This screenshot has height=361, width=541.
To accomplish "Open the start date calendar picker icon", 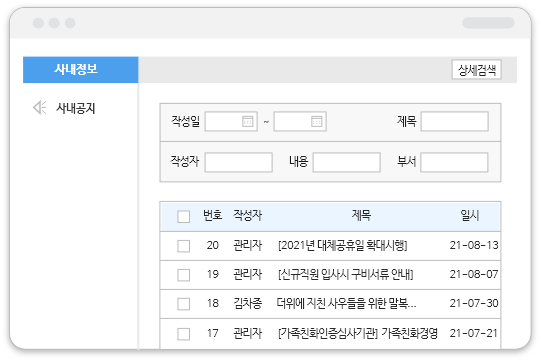I will [x=247, y=121].
